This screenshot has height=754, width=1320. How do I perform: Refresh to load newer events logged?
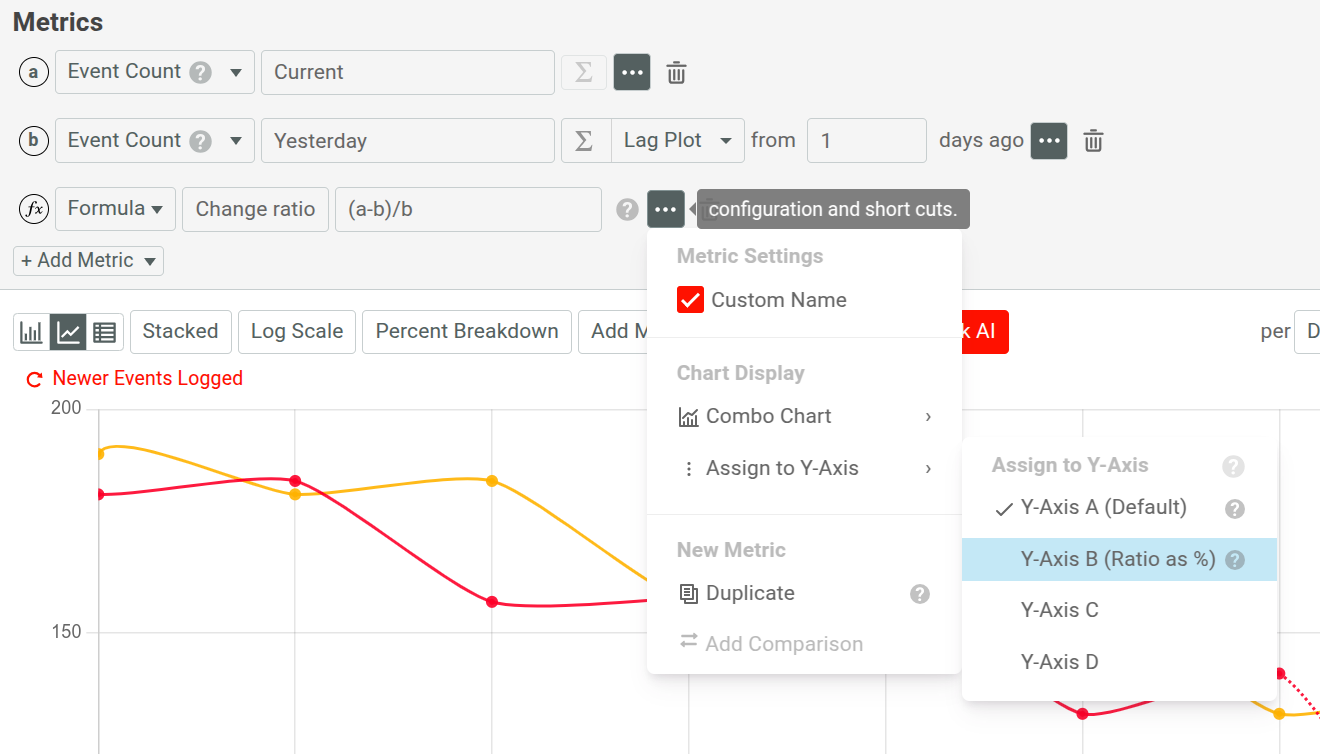[x=33, y=379]
